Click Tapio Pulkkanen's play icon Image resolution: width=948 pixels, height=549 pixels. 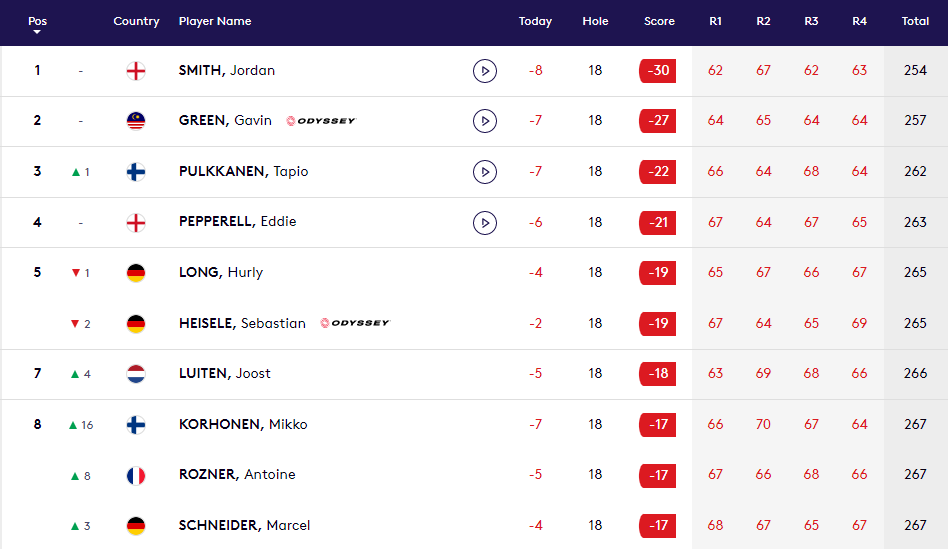484,172
